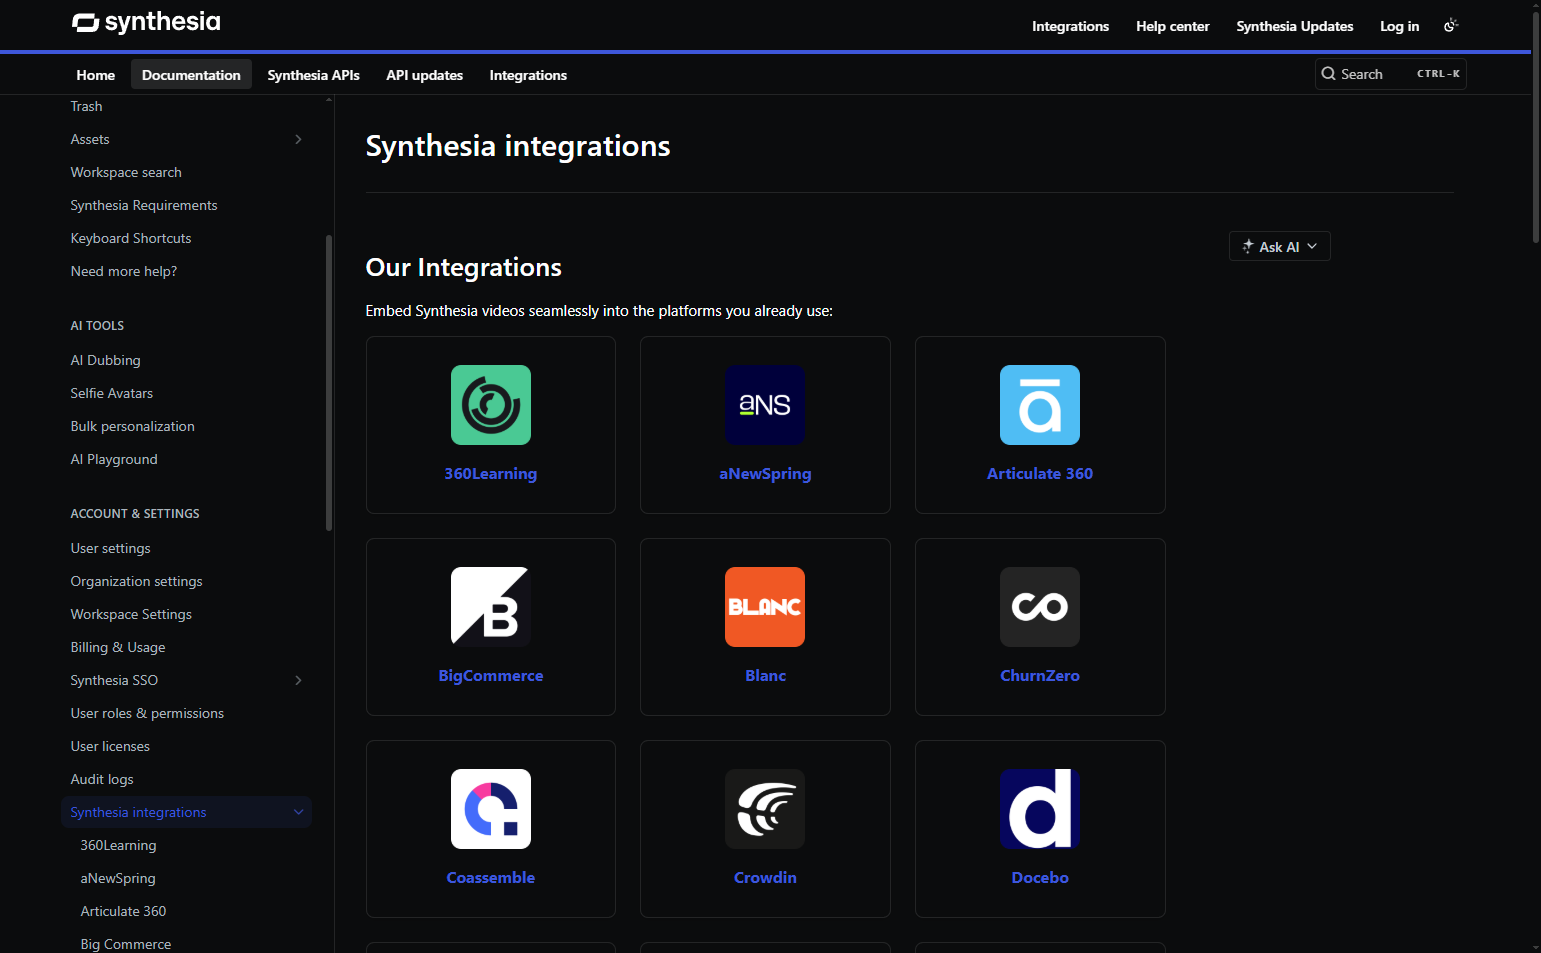Open the ChurnZero integration logo
This screenshot has width=1541, height=953.
click(x=1040, y=607)
